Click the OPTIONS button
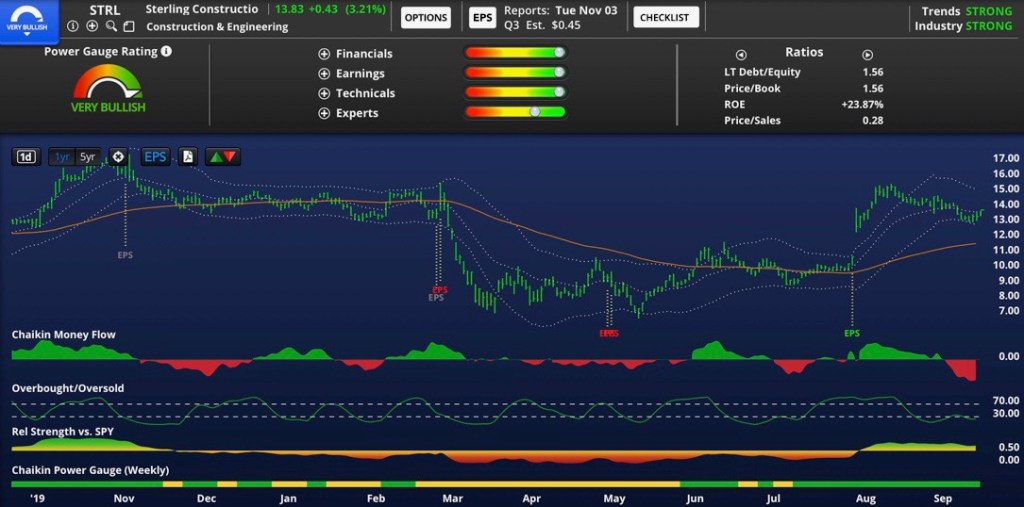Image resolution: width=1024 pixels, height=507 pixels. click(425, 18)
